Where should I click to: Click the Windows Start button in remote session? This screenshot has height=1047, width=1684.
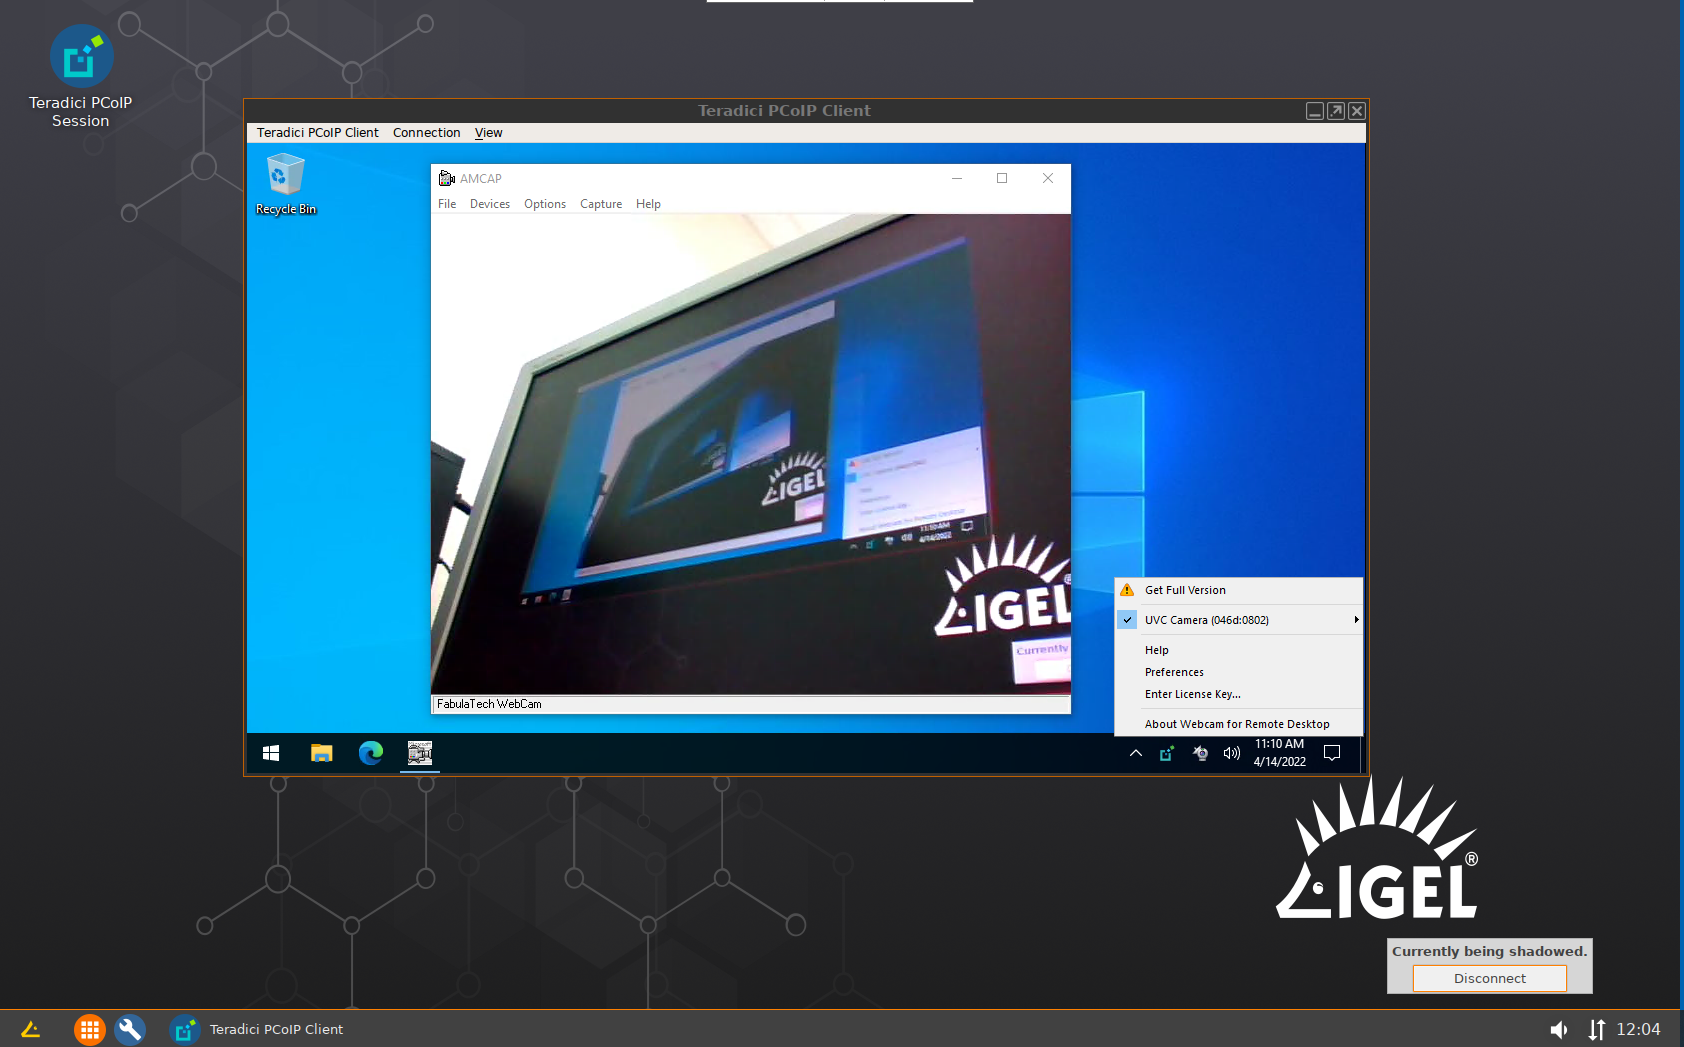(x=271, y=753)
